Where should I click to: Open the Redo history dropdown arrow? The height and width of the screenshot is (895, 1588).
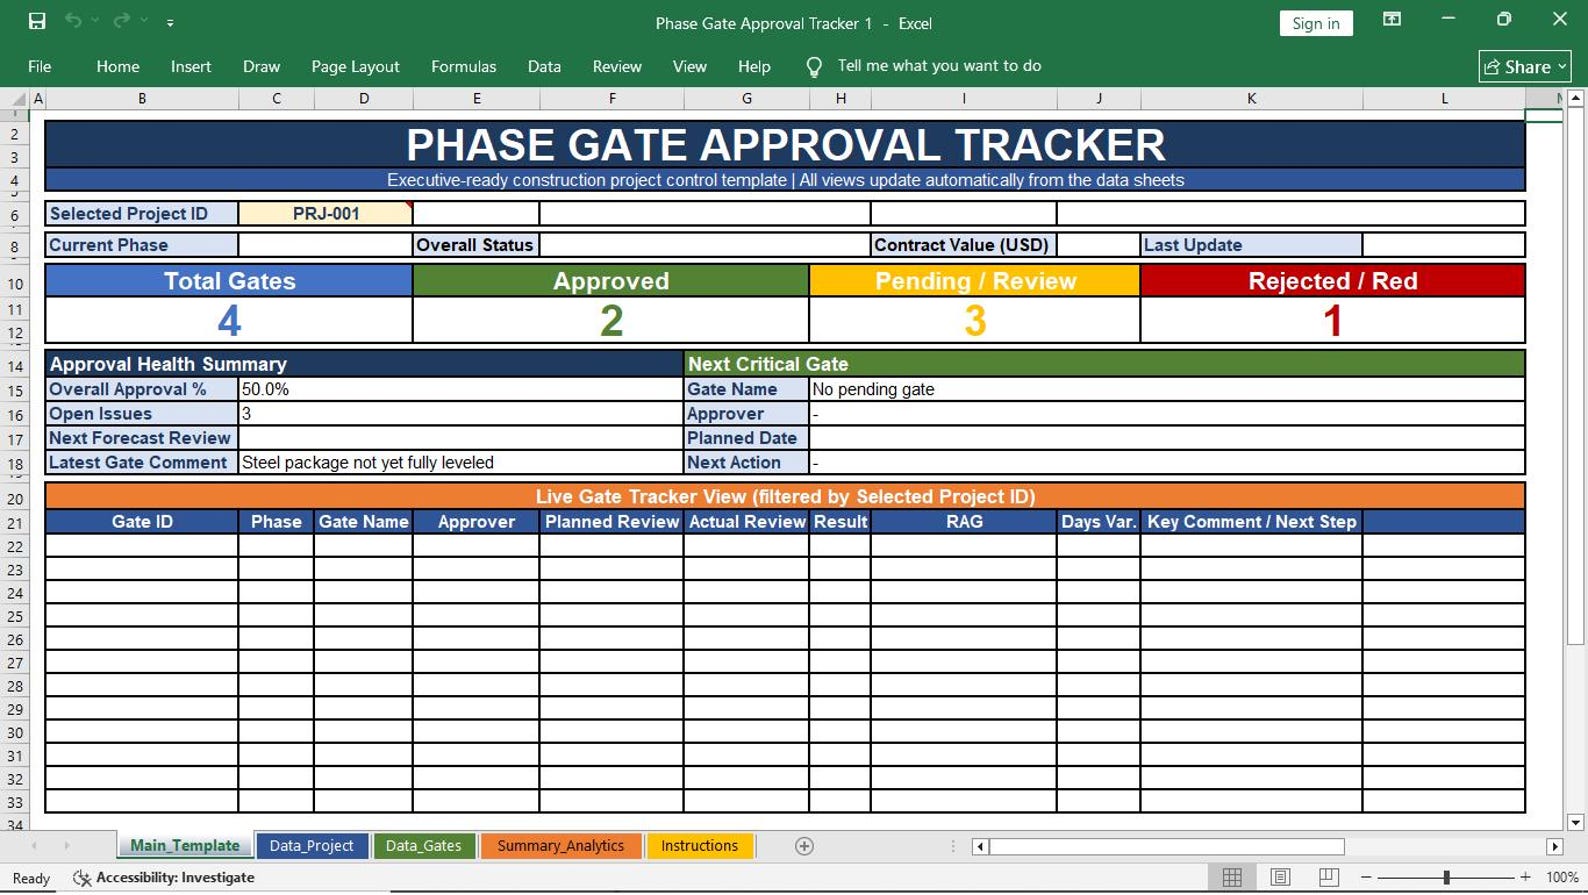click(x=144, y=21)
